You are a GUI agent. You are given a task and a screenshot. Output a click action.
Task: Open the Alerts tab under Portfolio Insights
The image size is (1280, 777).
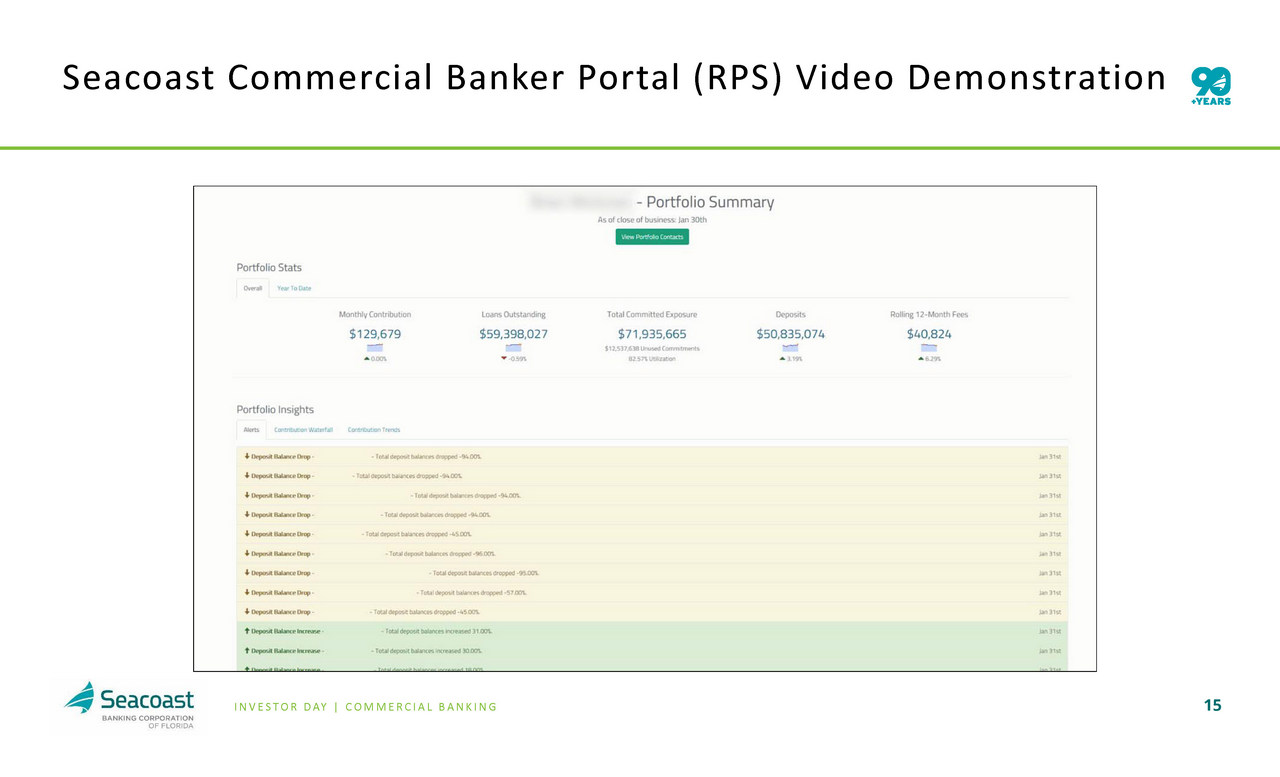tap(251, 430)
